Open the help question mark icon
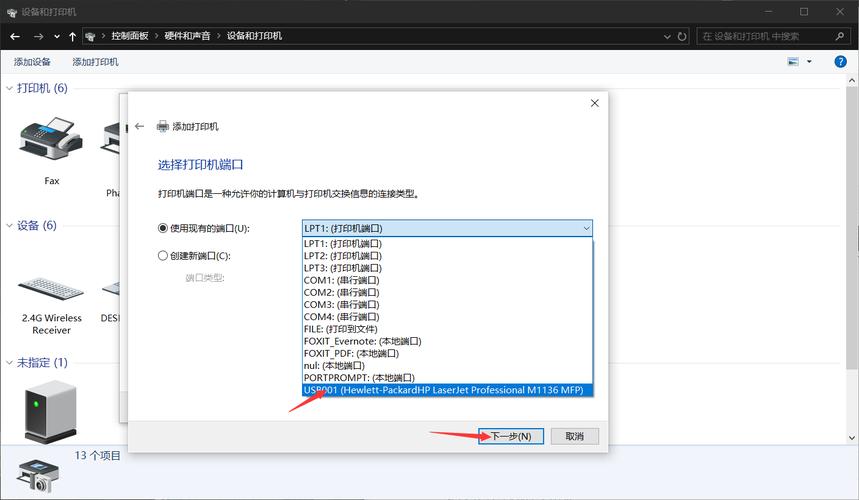The width and height of the screenshot is (859, 500). [x=841, y=62]
